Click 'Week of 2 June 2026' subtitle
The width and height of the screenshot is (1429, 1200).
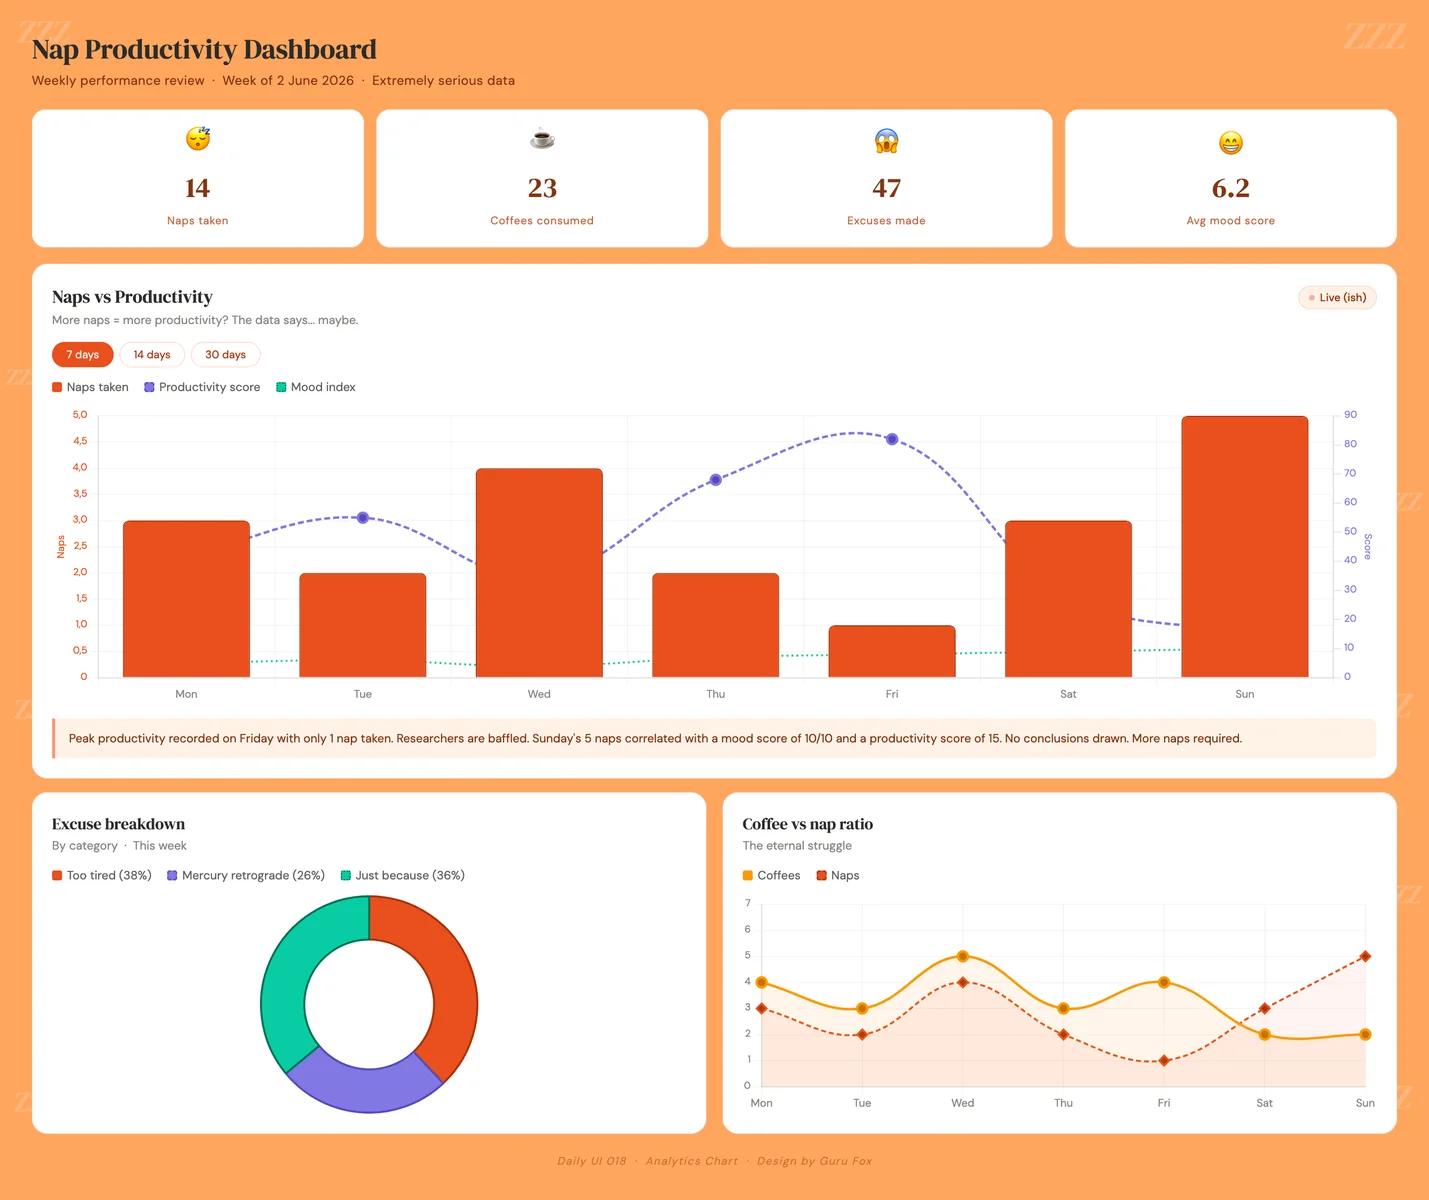(x=288, y=81)
